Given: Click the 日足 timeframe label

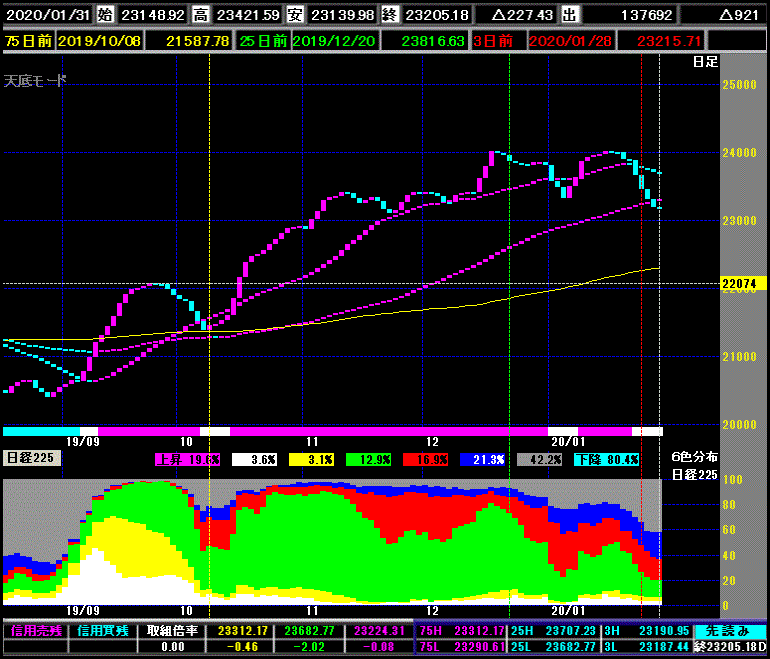Looking at the screenshot, I should [x=705, y=62].
